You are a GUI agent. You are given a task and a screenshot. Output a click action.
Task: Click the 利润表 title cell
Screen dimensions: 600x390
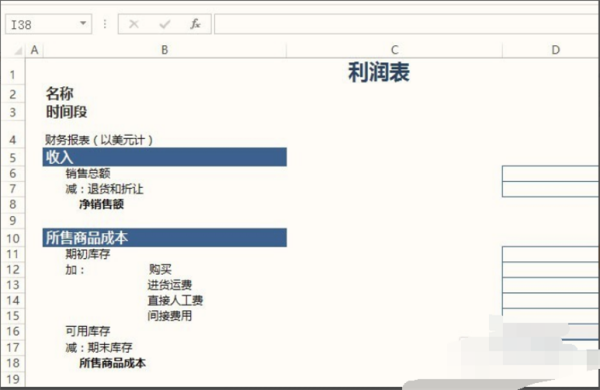click(379, 72)
